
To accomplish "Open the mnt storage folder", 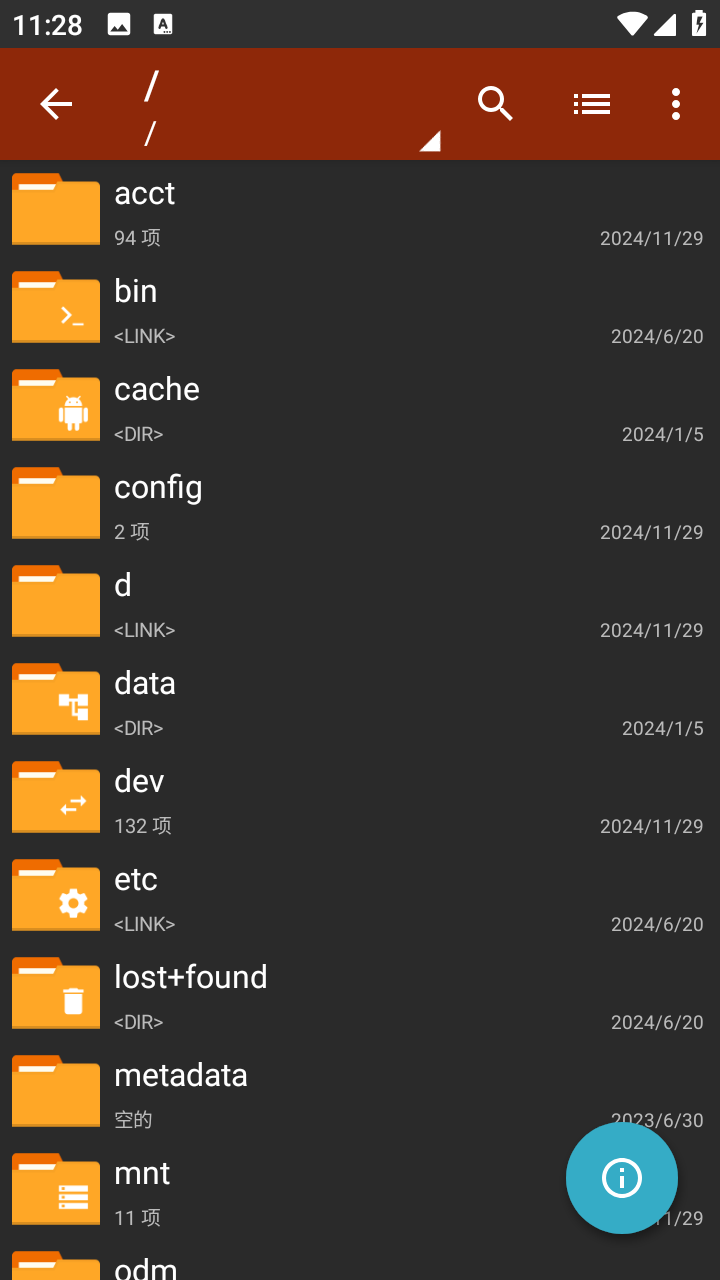I will tap(360, 1190).
